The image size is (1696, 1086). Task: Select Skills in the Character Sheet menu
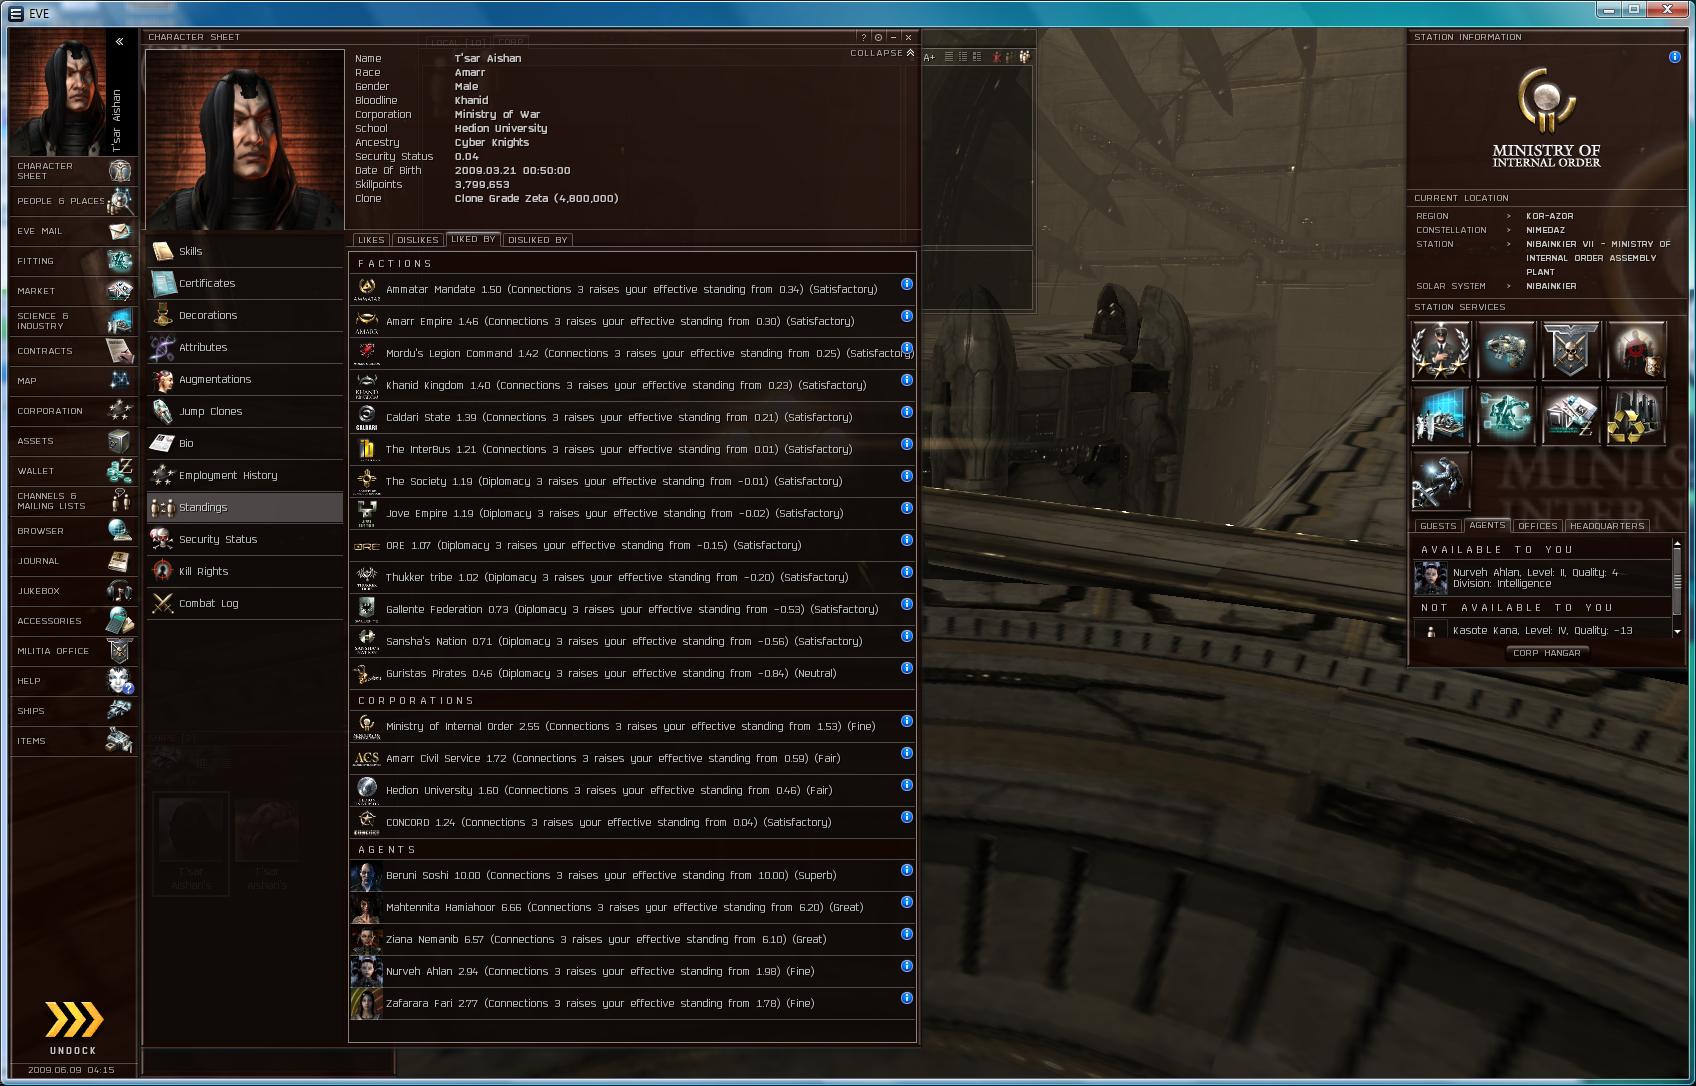point(245,251)
